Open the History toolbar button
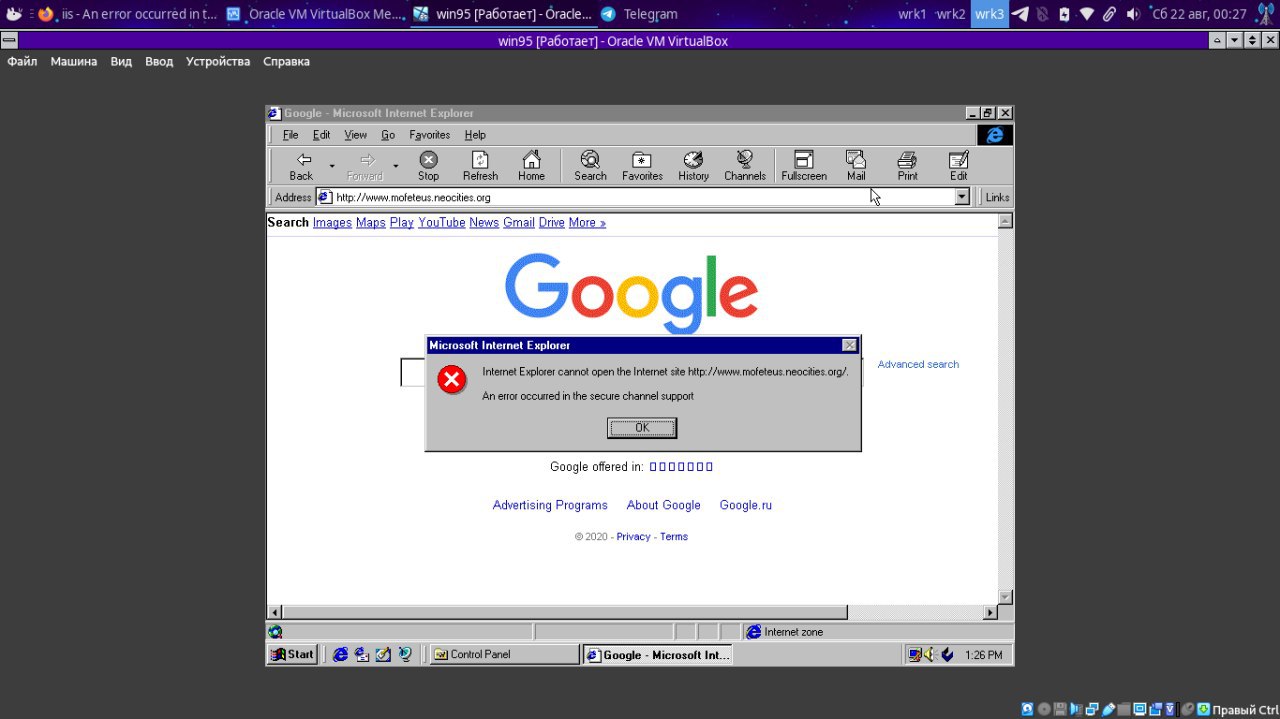The width and height of the screenshot is (1280, 719). 693,166
